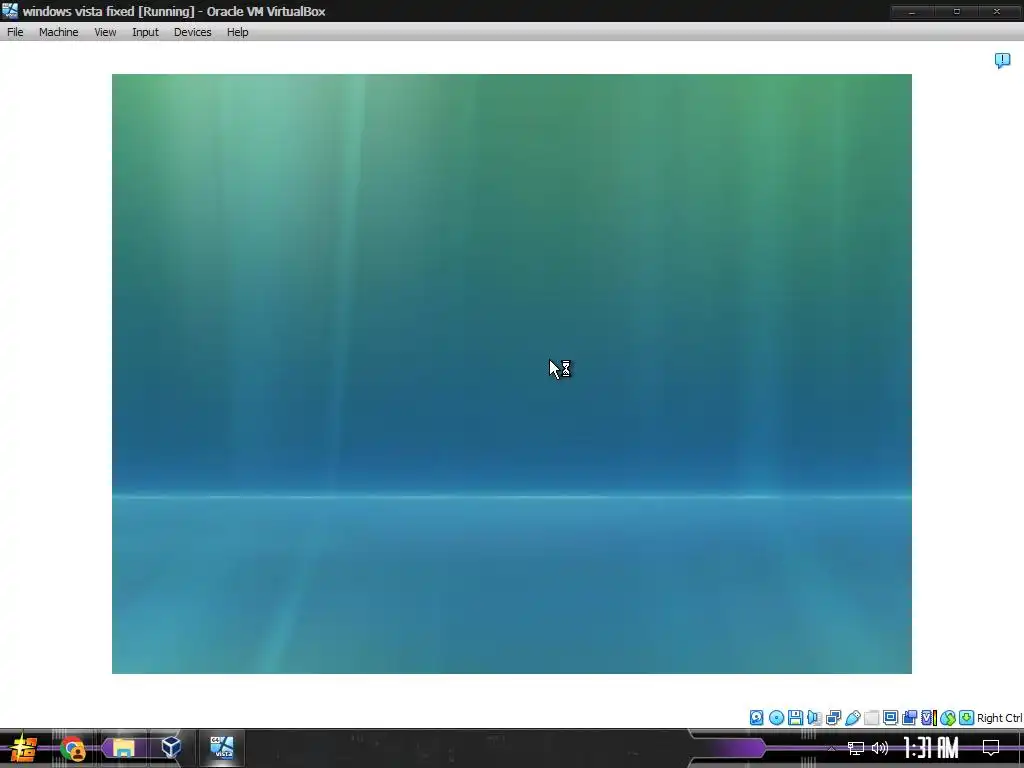Click the shared folders status icon

pos(871,718)
